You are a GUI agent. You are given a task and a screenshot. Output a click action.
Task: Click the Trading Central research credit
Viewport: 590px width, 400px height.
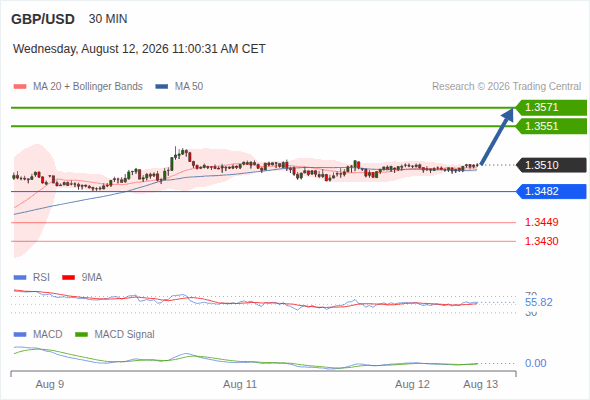click(506, 87)
